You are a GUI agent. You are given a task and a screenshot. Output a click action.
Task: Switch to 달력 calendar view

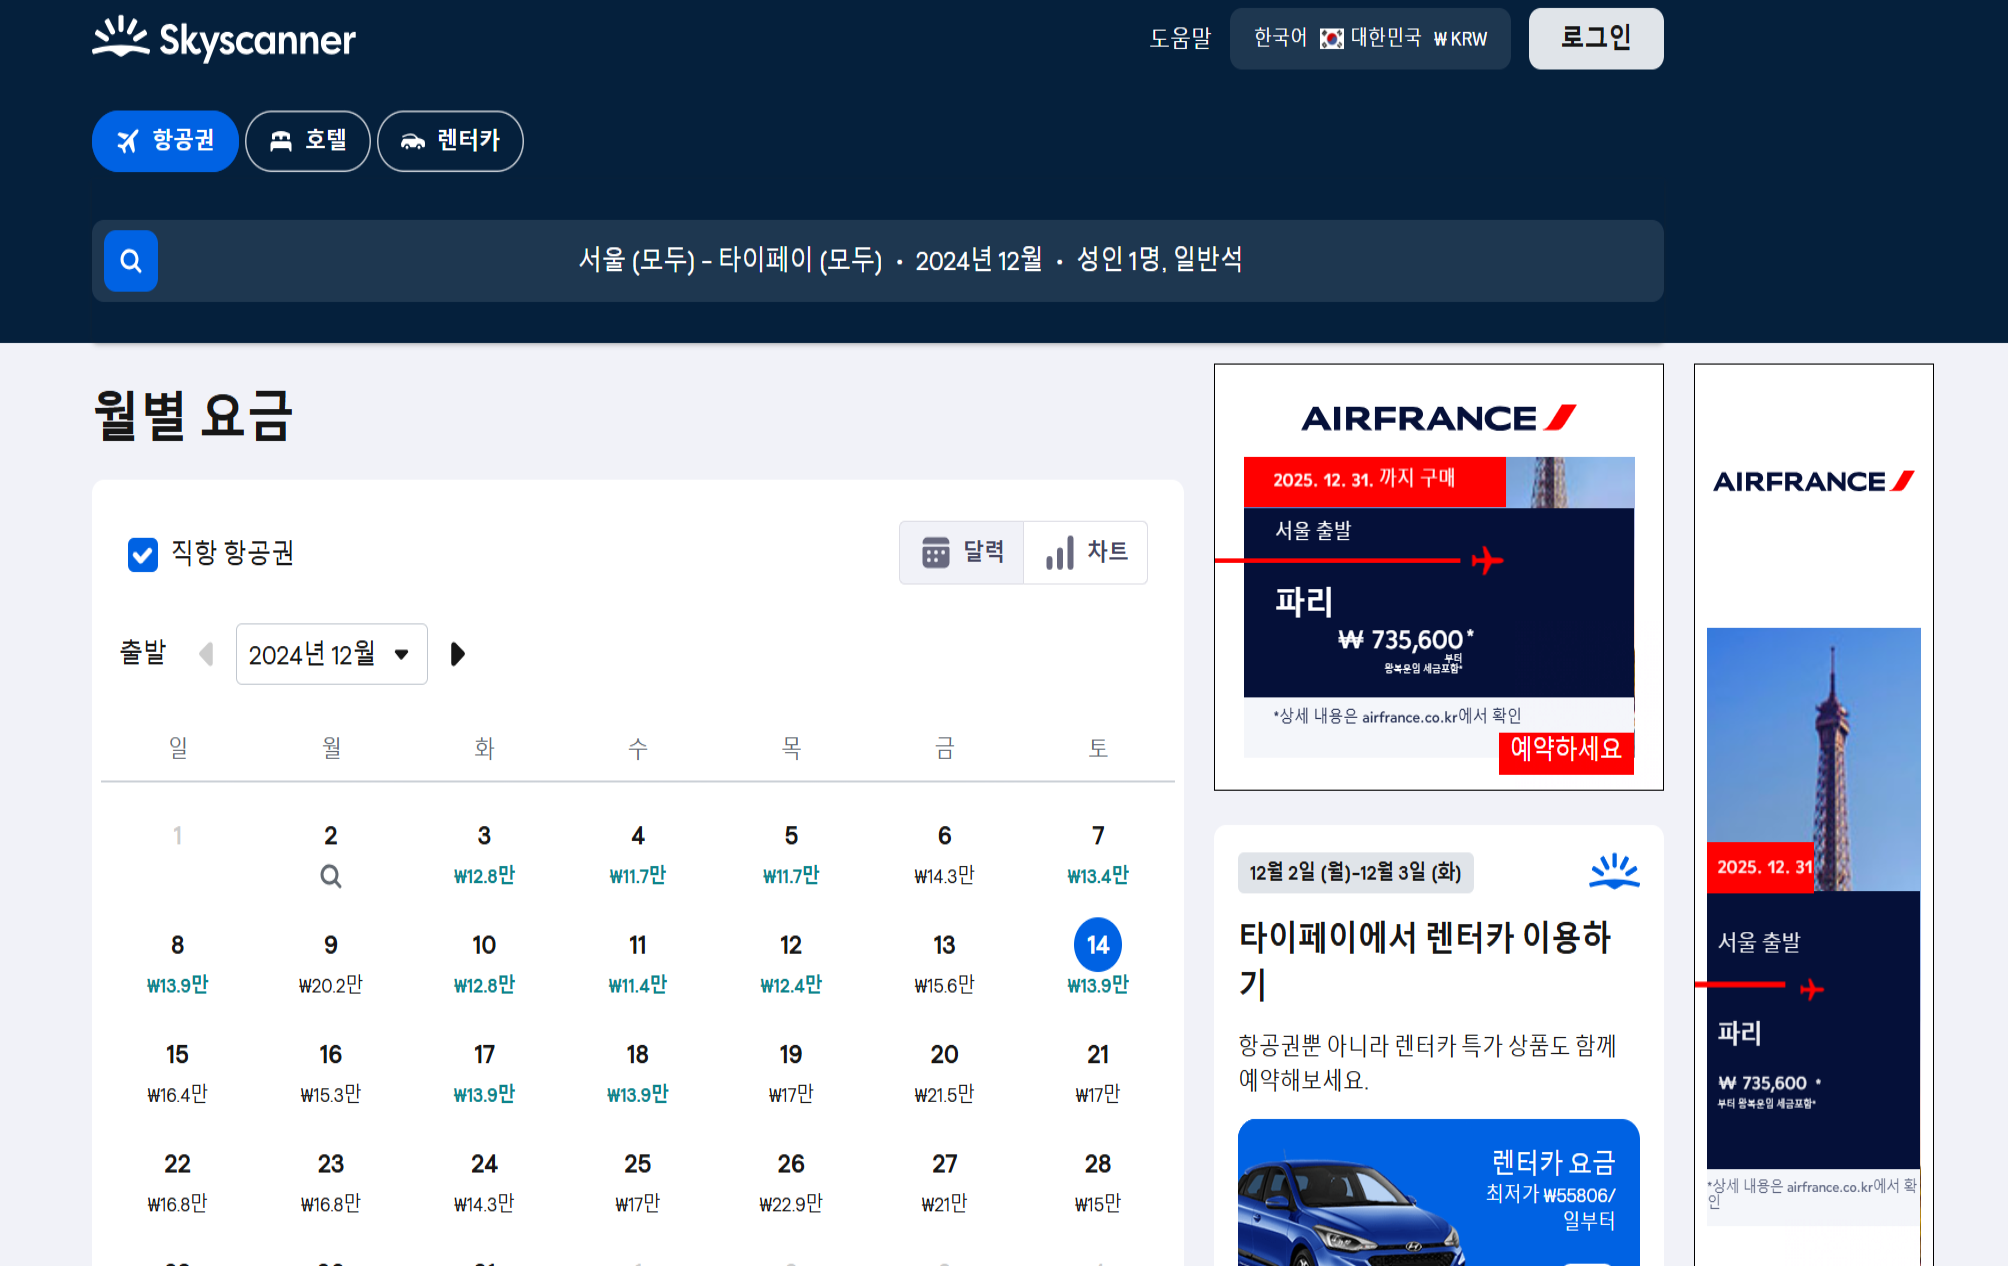(x=961, y=552)
